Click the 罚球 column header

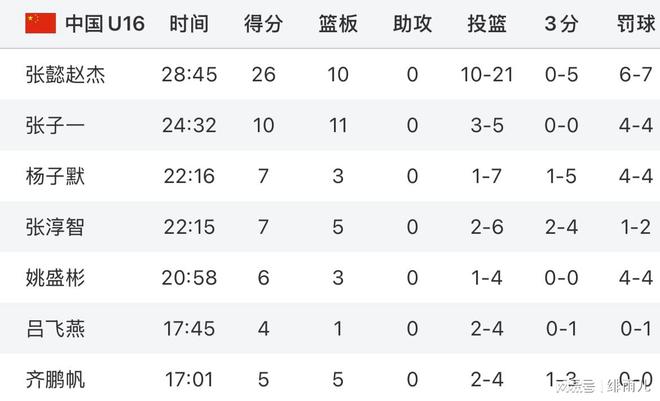coord(636,24)
